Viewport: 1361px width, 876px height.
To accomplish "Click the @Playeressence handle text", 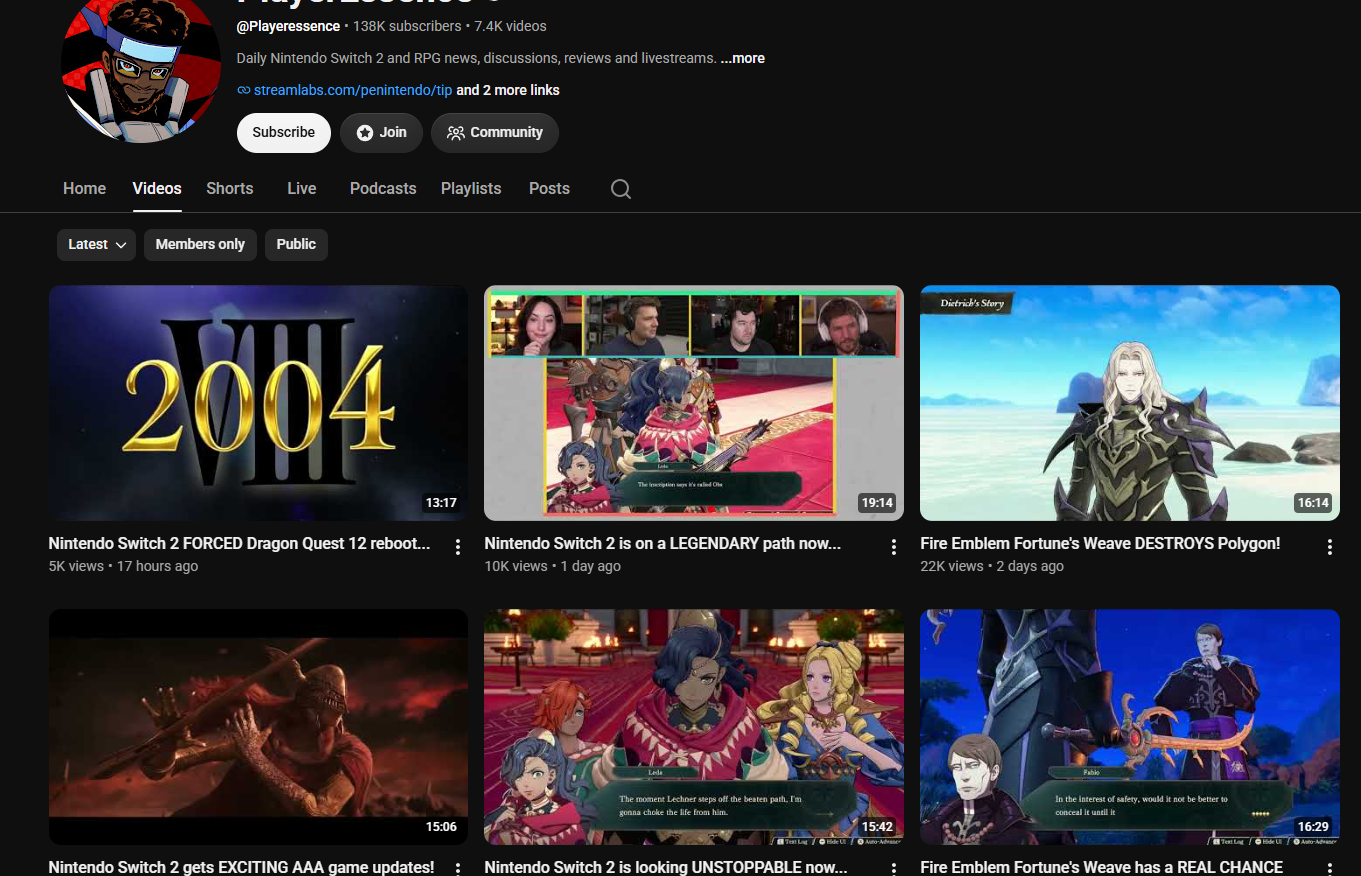I will (x=288, y=26).
